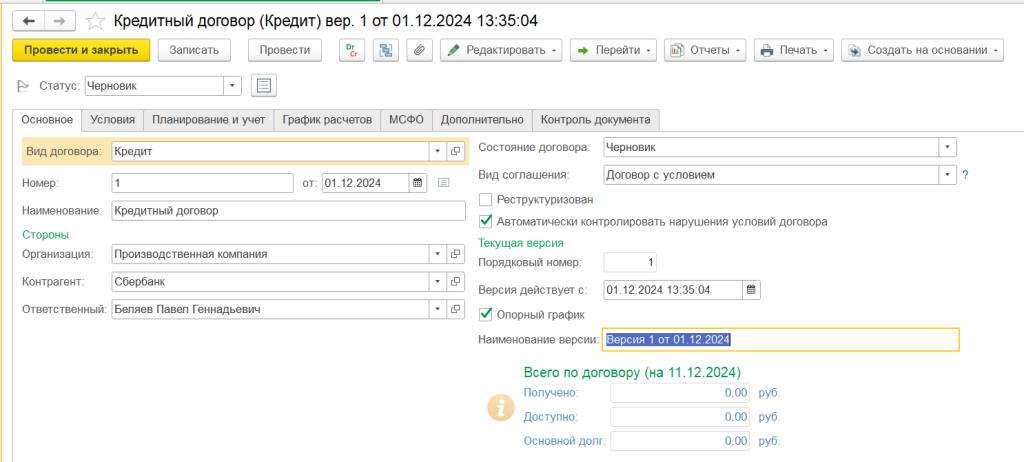
Task: Click the Основной долг link
Action: click(566, 441)
